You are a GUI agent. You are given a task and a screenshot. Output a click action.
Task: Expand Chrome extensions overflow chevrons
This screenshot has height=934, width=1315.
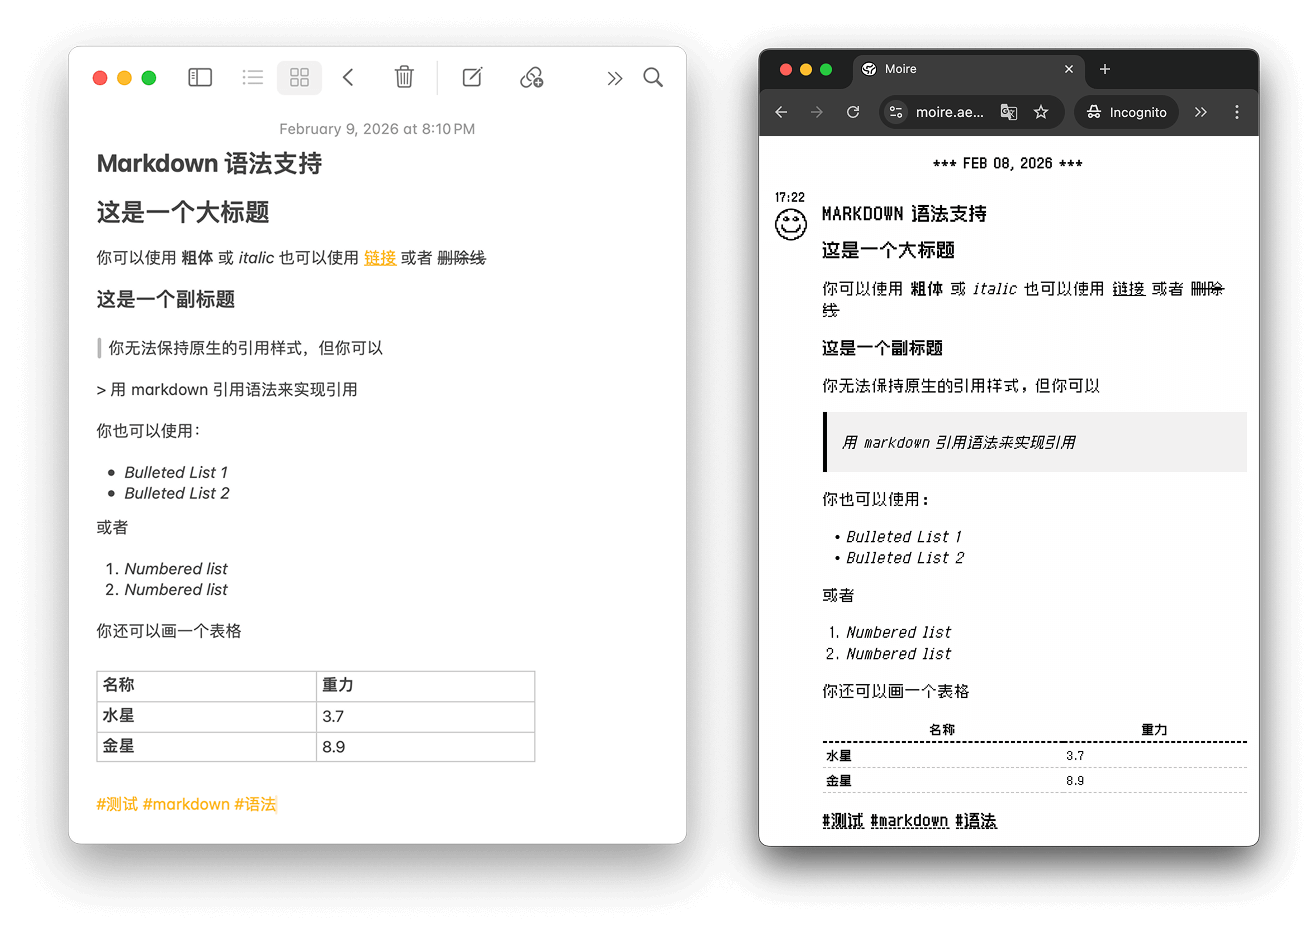(1201, 112)
